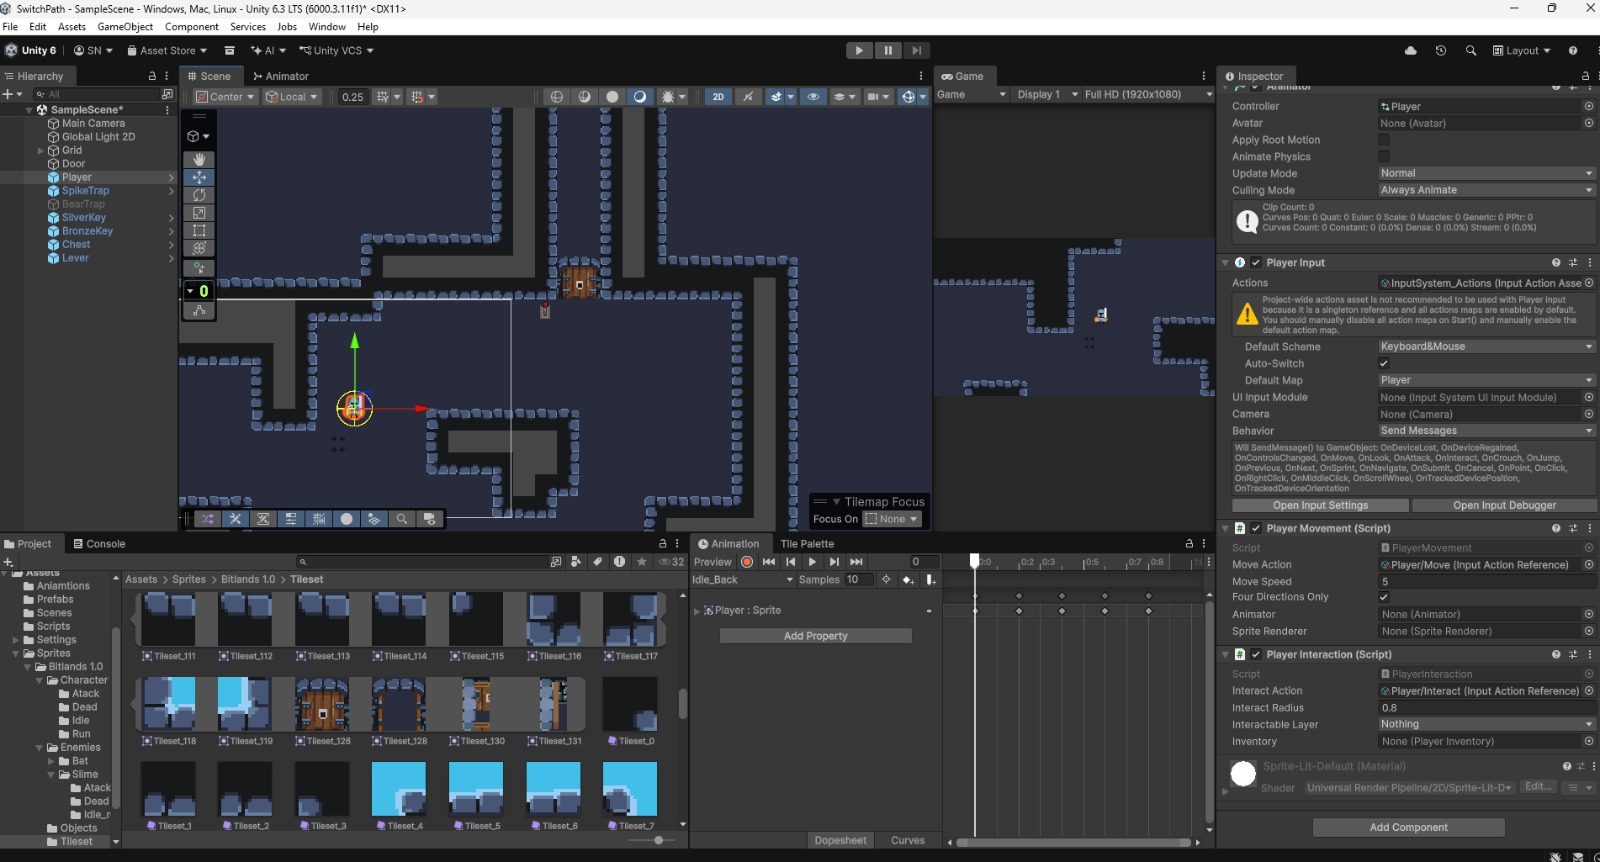The image size is (1600, 862).
Task: Toggle 2D view mode in Scene
Action: tap(718, 97)
